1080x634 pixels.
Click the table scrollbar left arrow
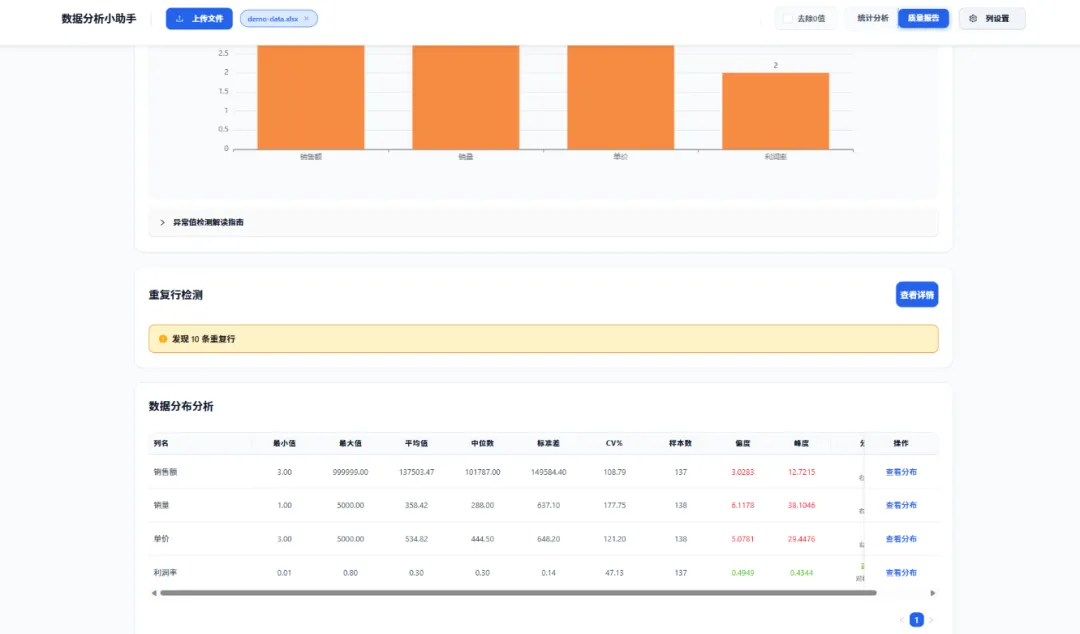click(154, 593)
